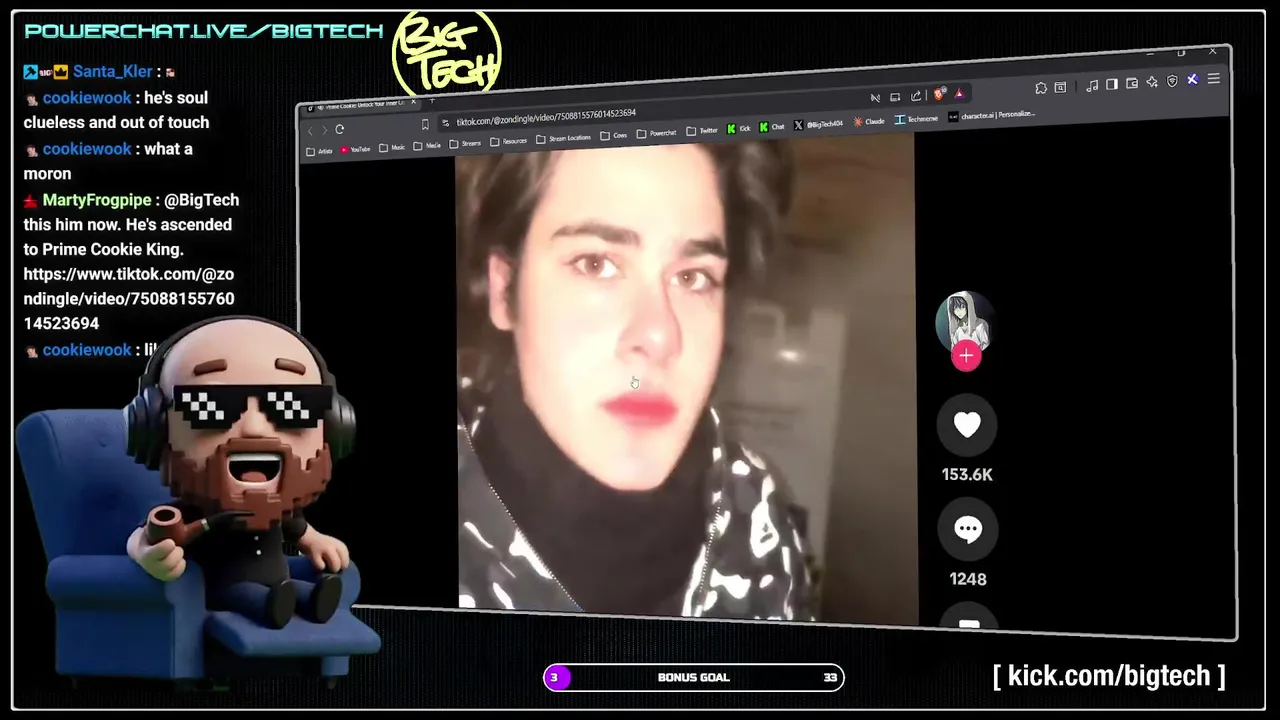This screenshot has height=720, width=1280.
Task: Open the extensions puzzle icon
Action: tap(1041, 88)
